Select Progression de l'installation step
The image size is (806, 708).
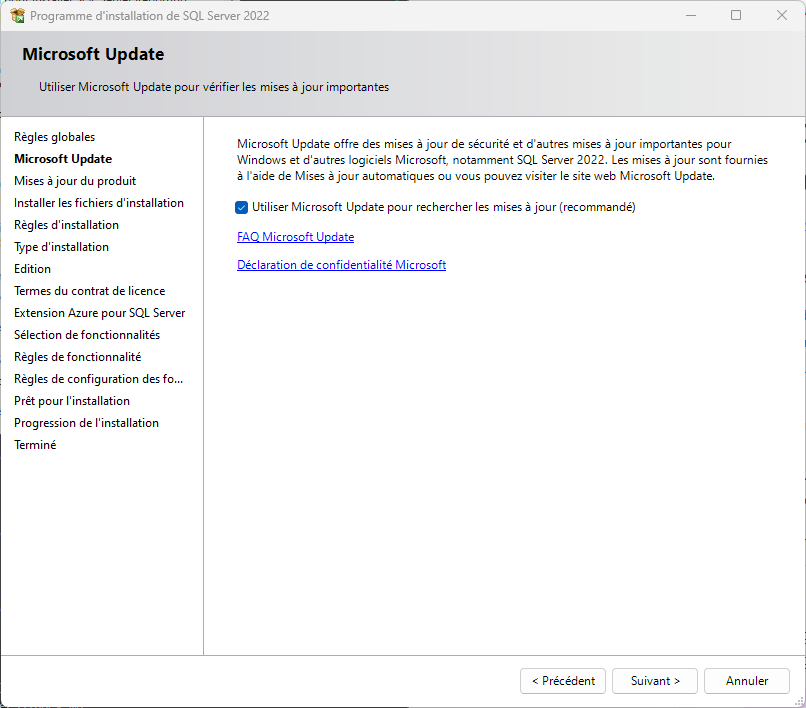click(86, 423)
